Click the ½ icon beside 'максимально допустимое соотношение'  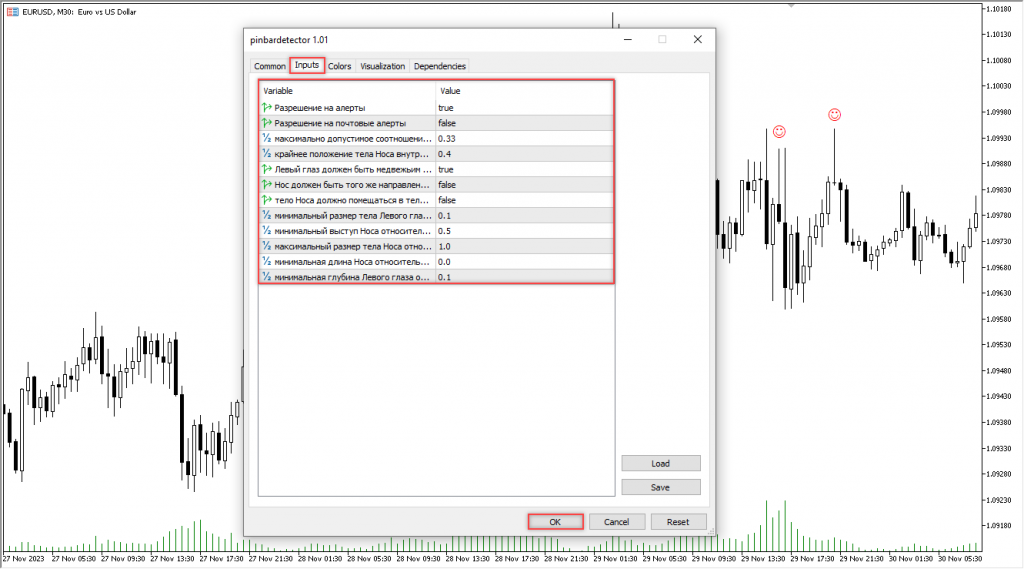coord(267,138)
